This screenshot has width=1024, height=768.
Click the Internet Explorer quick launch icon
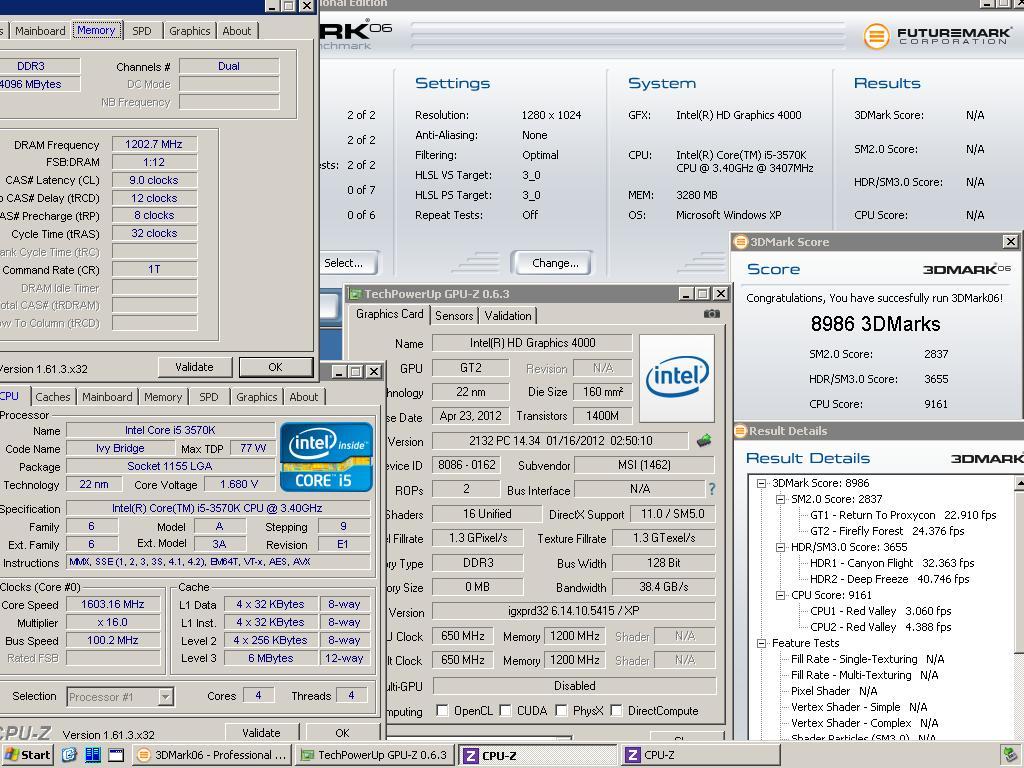point(69,755)
